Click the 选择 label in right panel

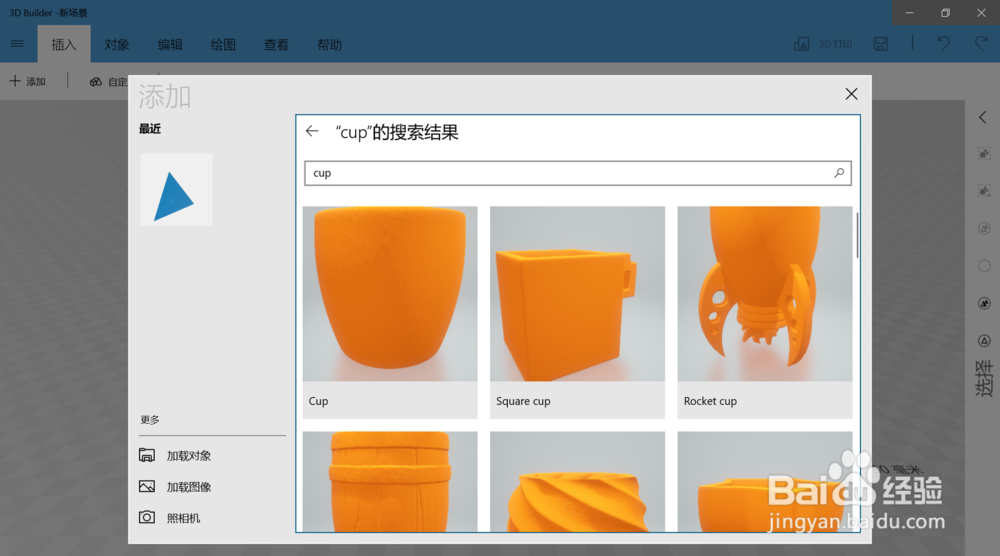pos(983,378)
